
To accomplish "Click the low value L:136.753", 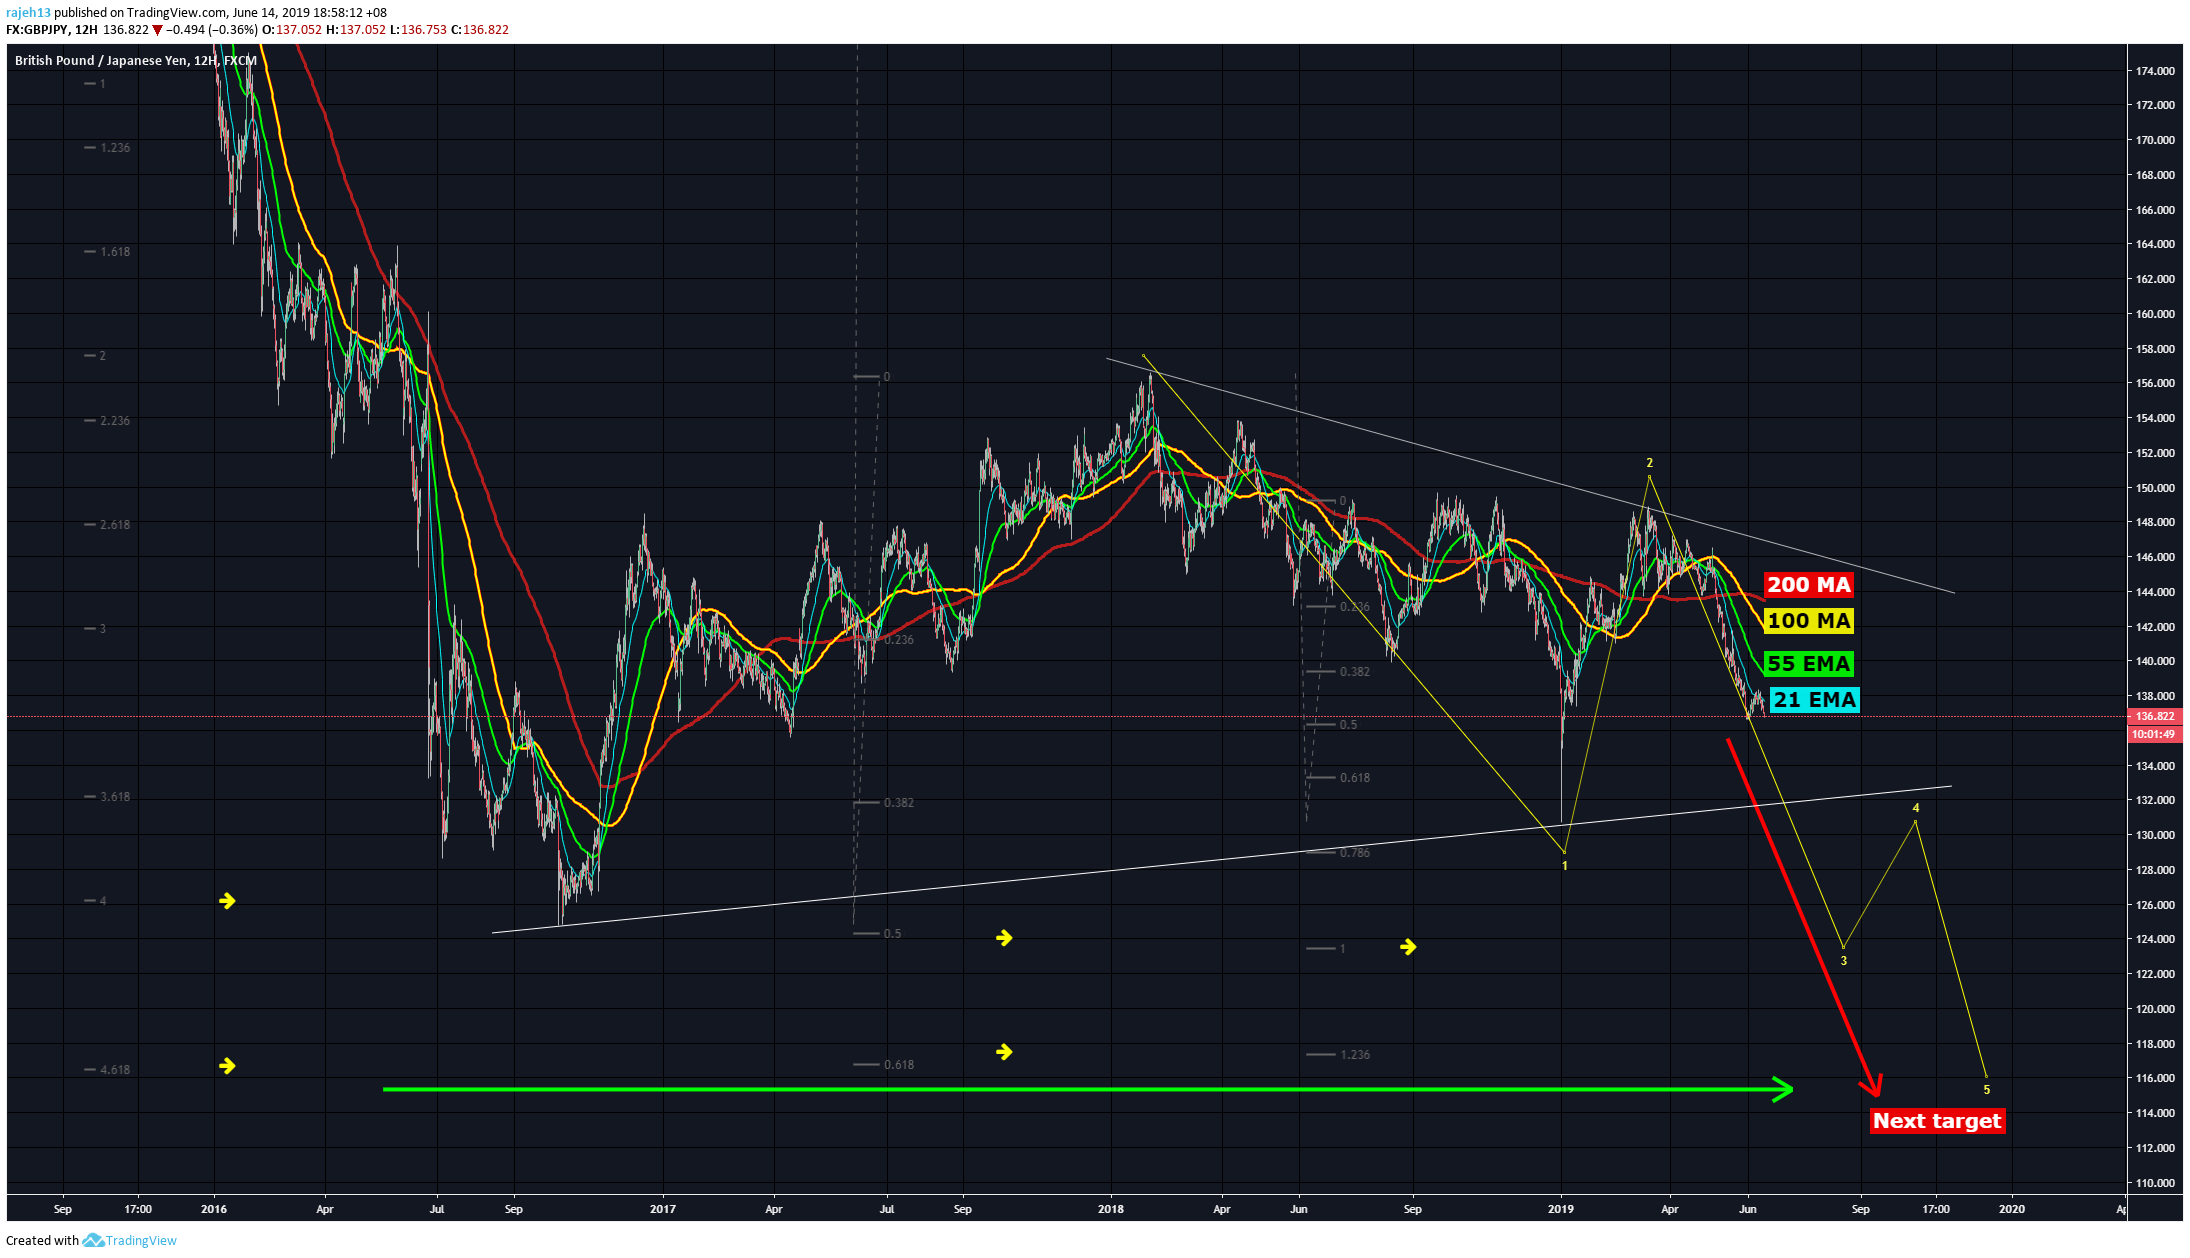I will pyautogui.click(x=417, y=30).
